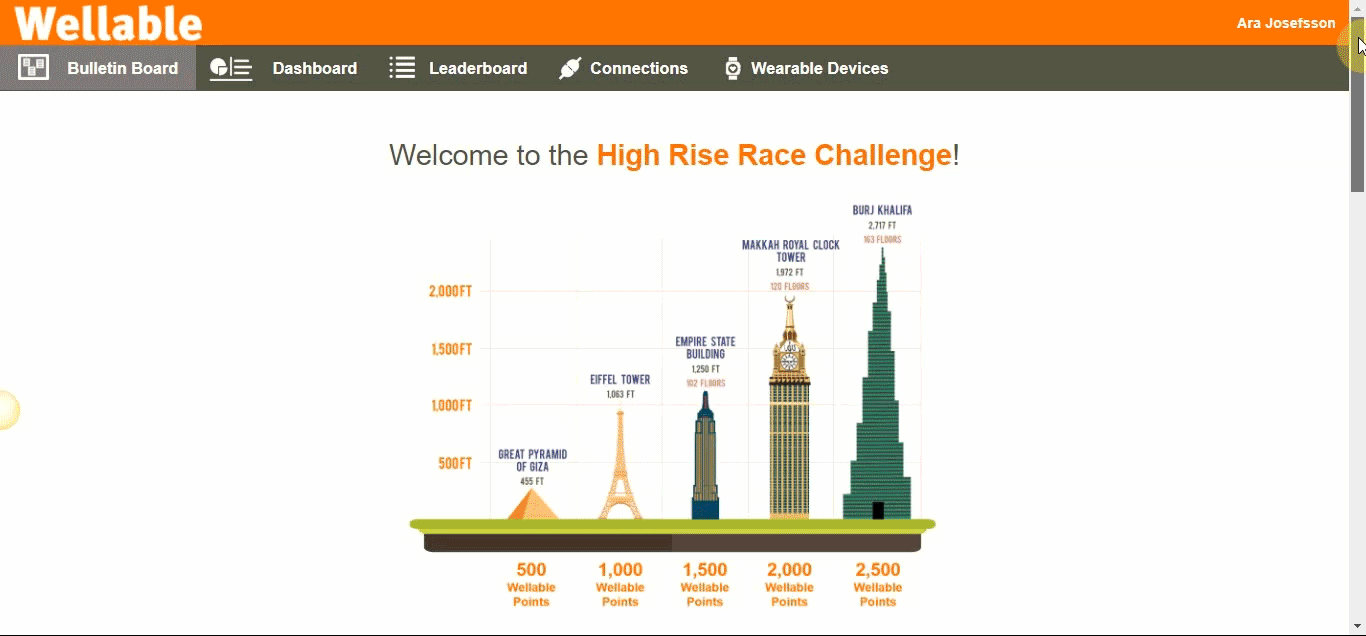Click the Great Pyramid of Giza label
Screen dimensions: 1366x636
pos(533,460)
